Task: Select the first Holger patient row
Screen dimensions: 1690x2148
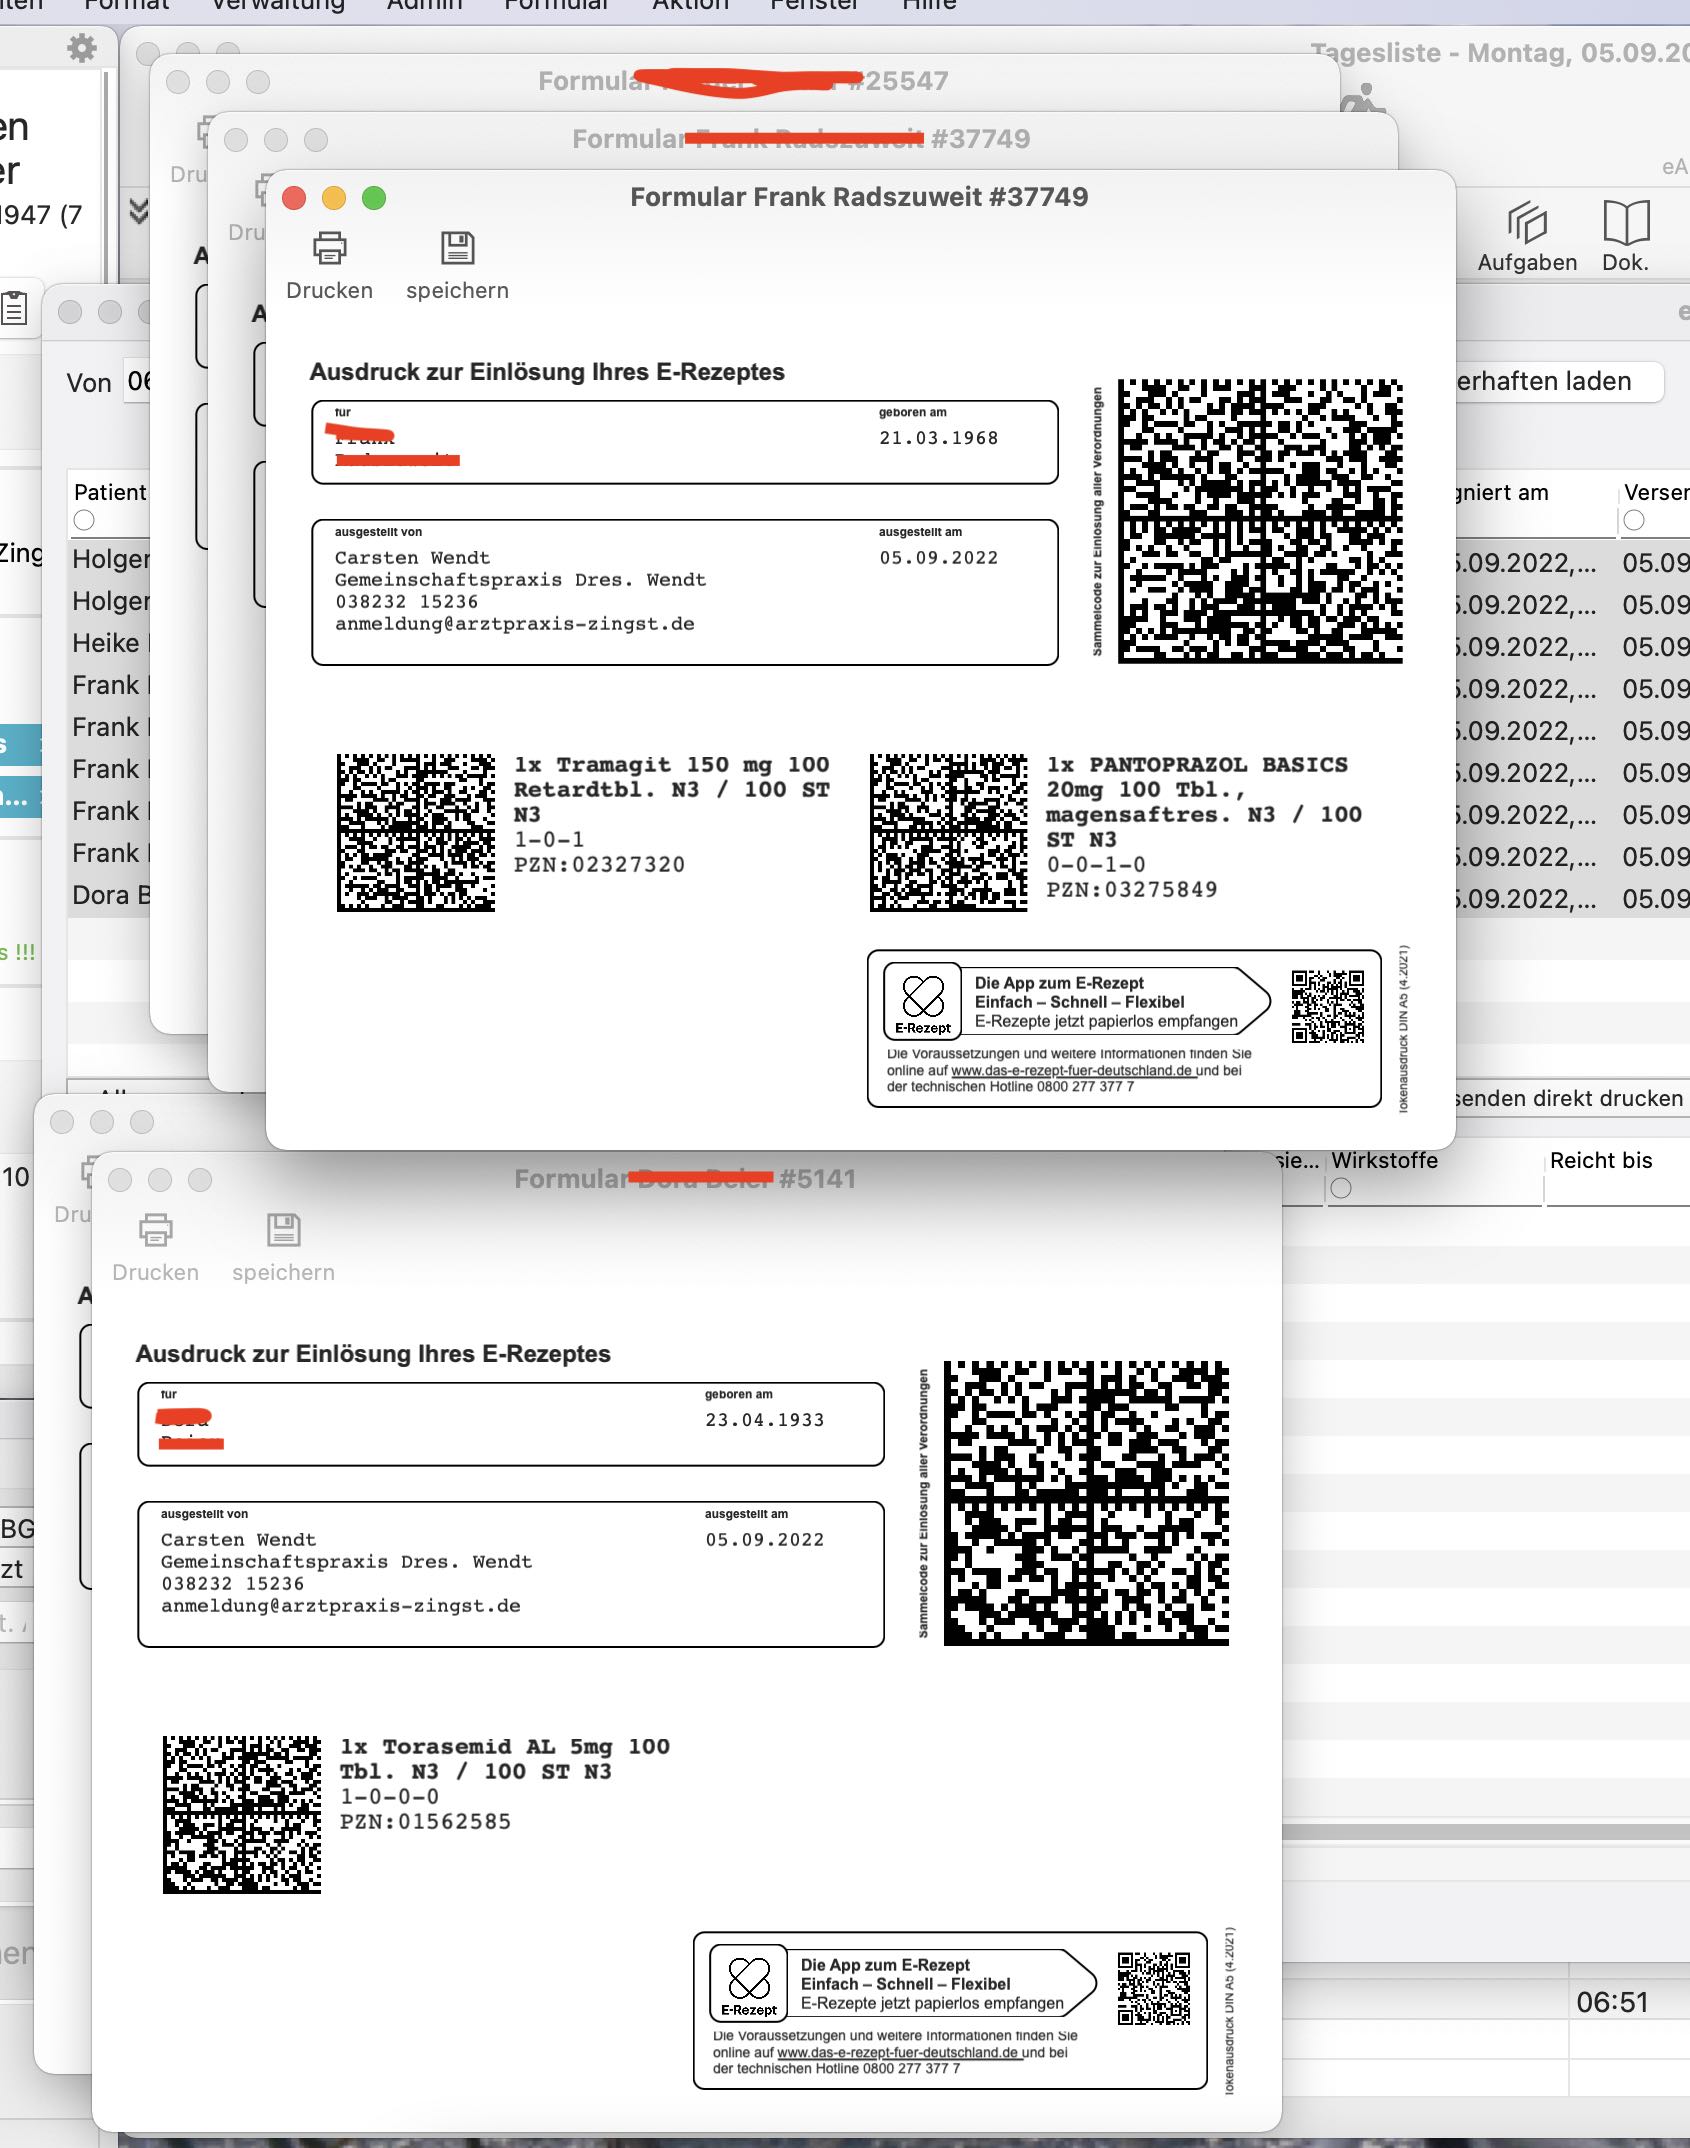Action: pos(110,559)
